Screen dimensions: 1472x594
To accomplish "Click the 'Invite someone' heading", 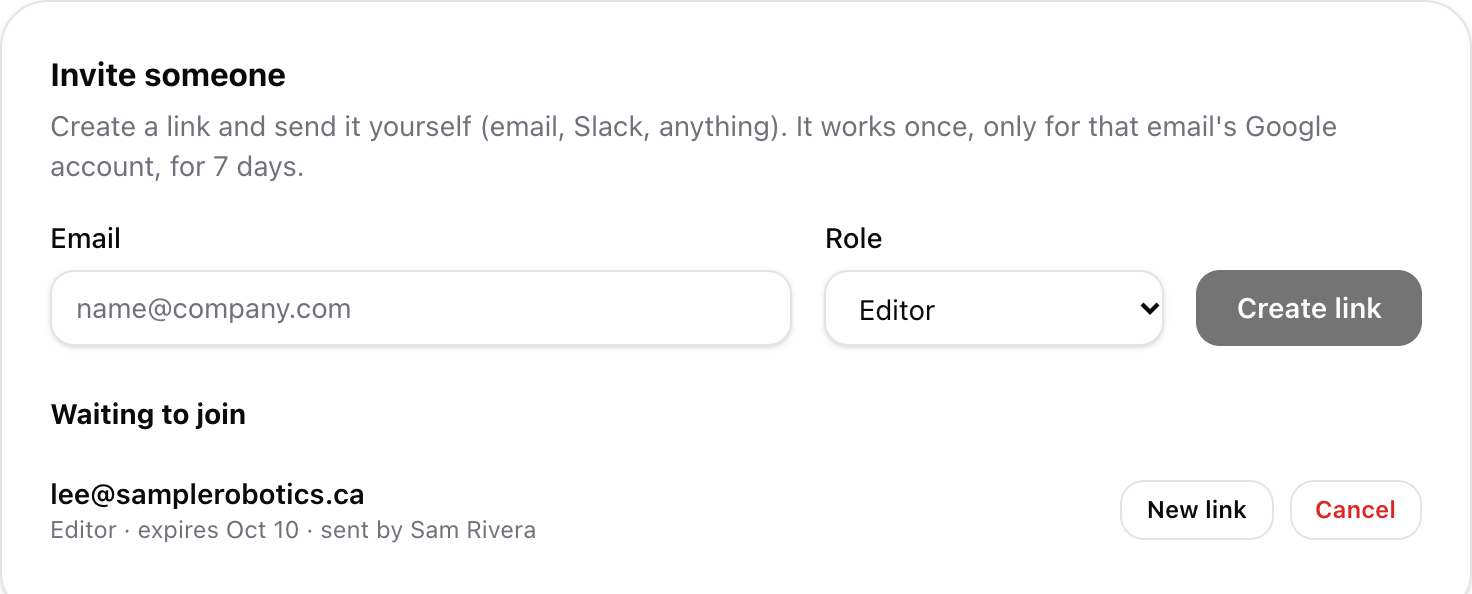I will pos(168,75).
